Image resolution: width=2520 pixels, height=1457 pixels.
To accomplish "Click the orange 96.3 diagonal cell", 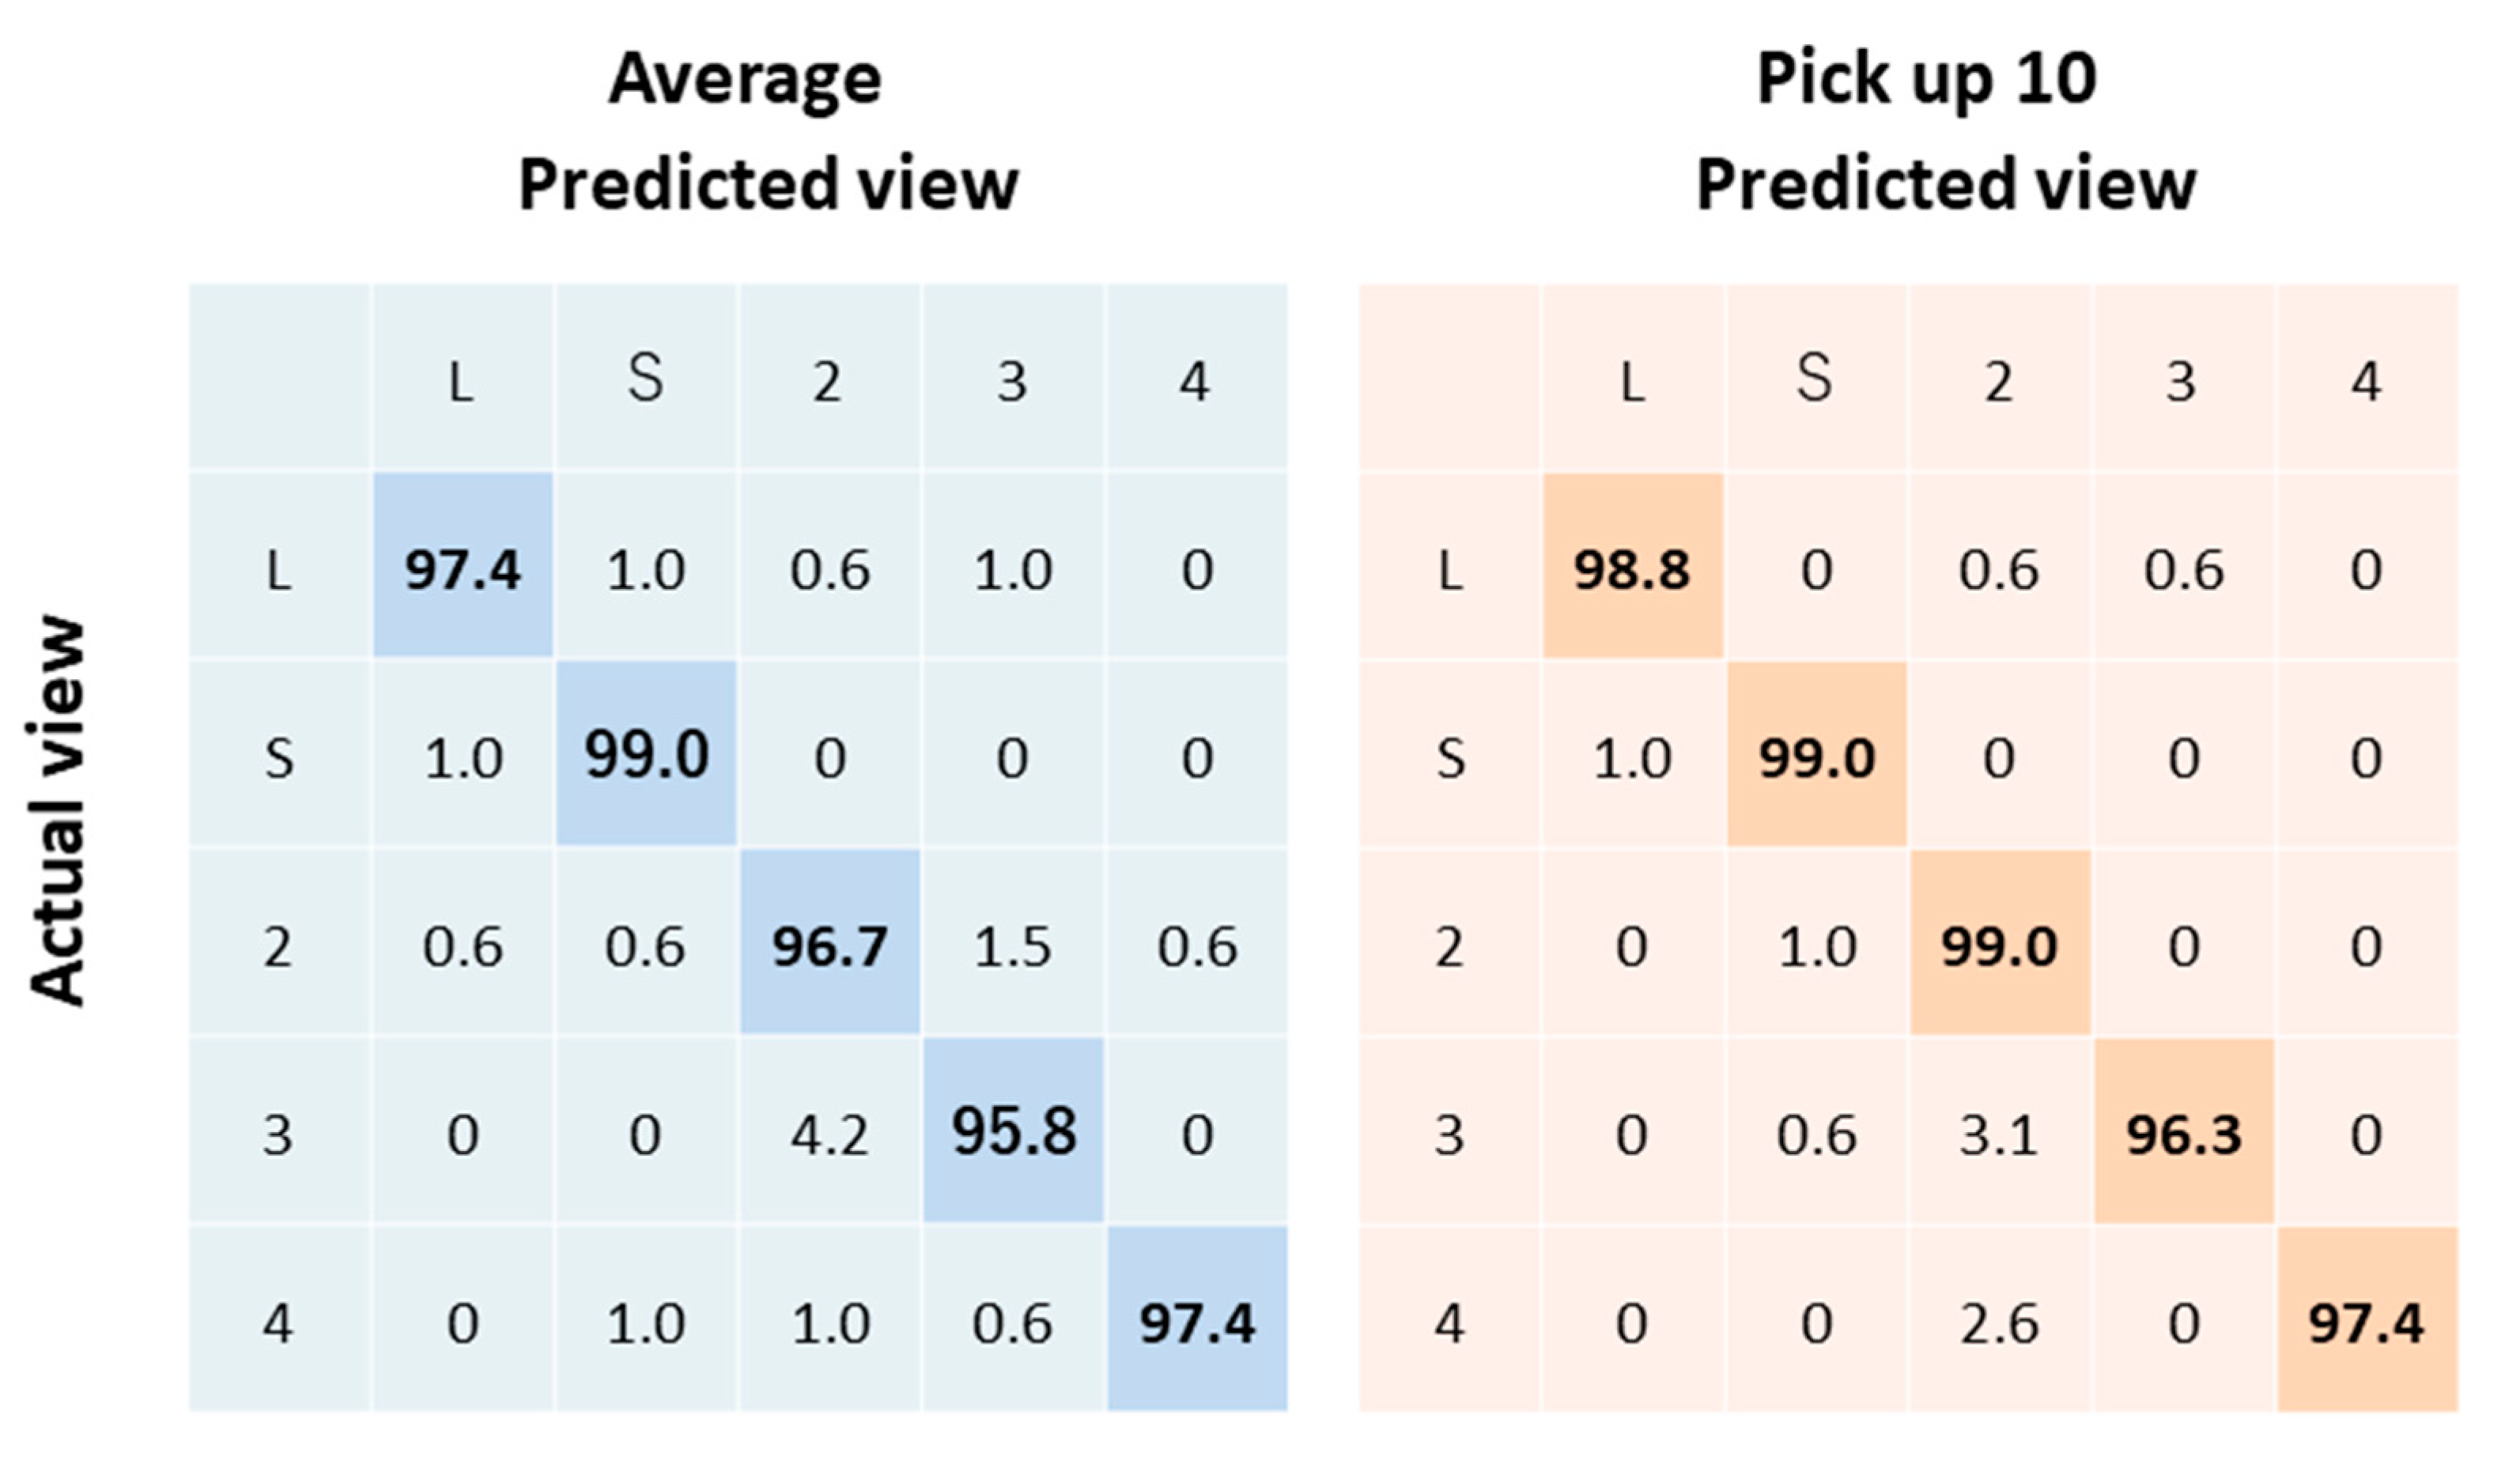I will 2183,1135.
